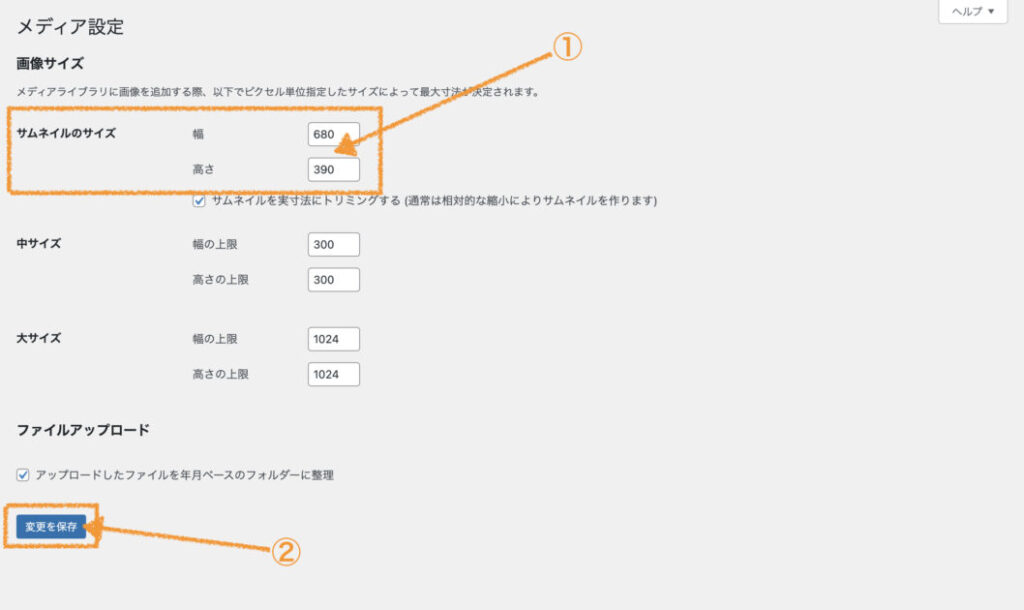
Task: Uncheck organize uploads into year-month folders
Action: click(23, 475)
